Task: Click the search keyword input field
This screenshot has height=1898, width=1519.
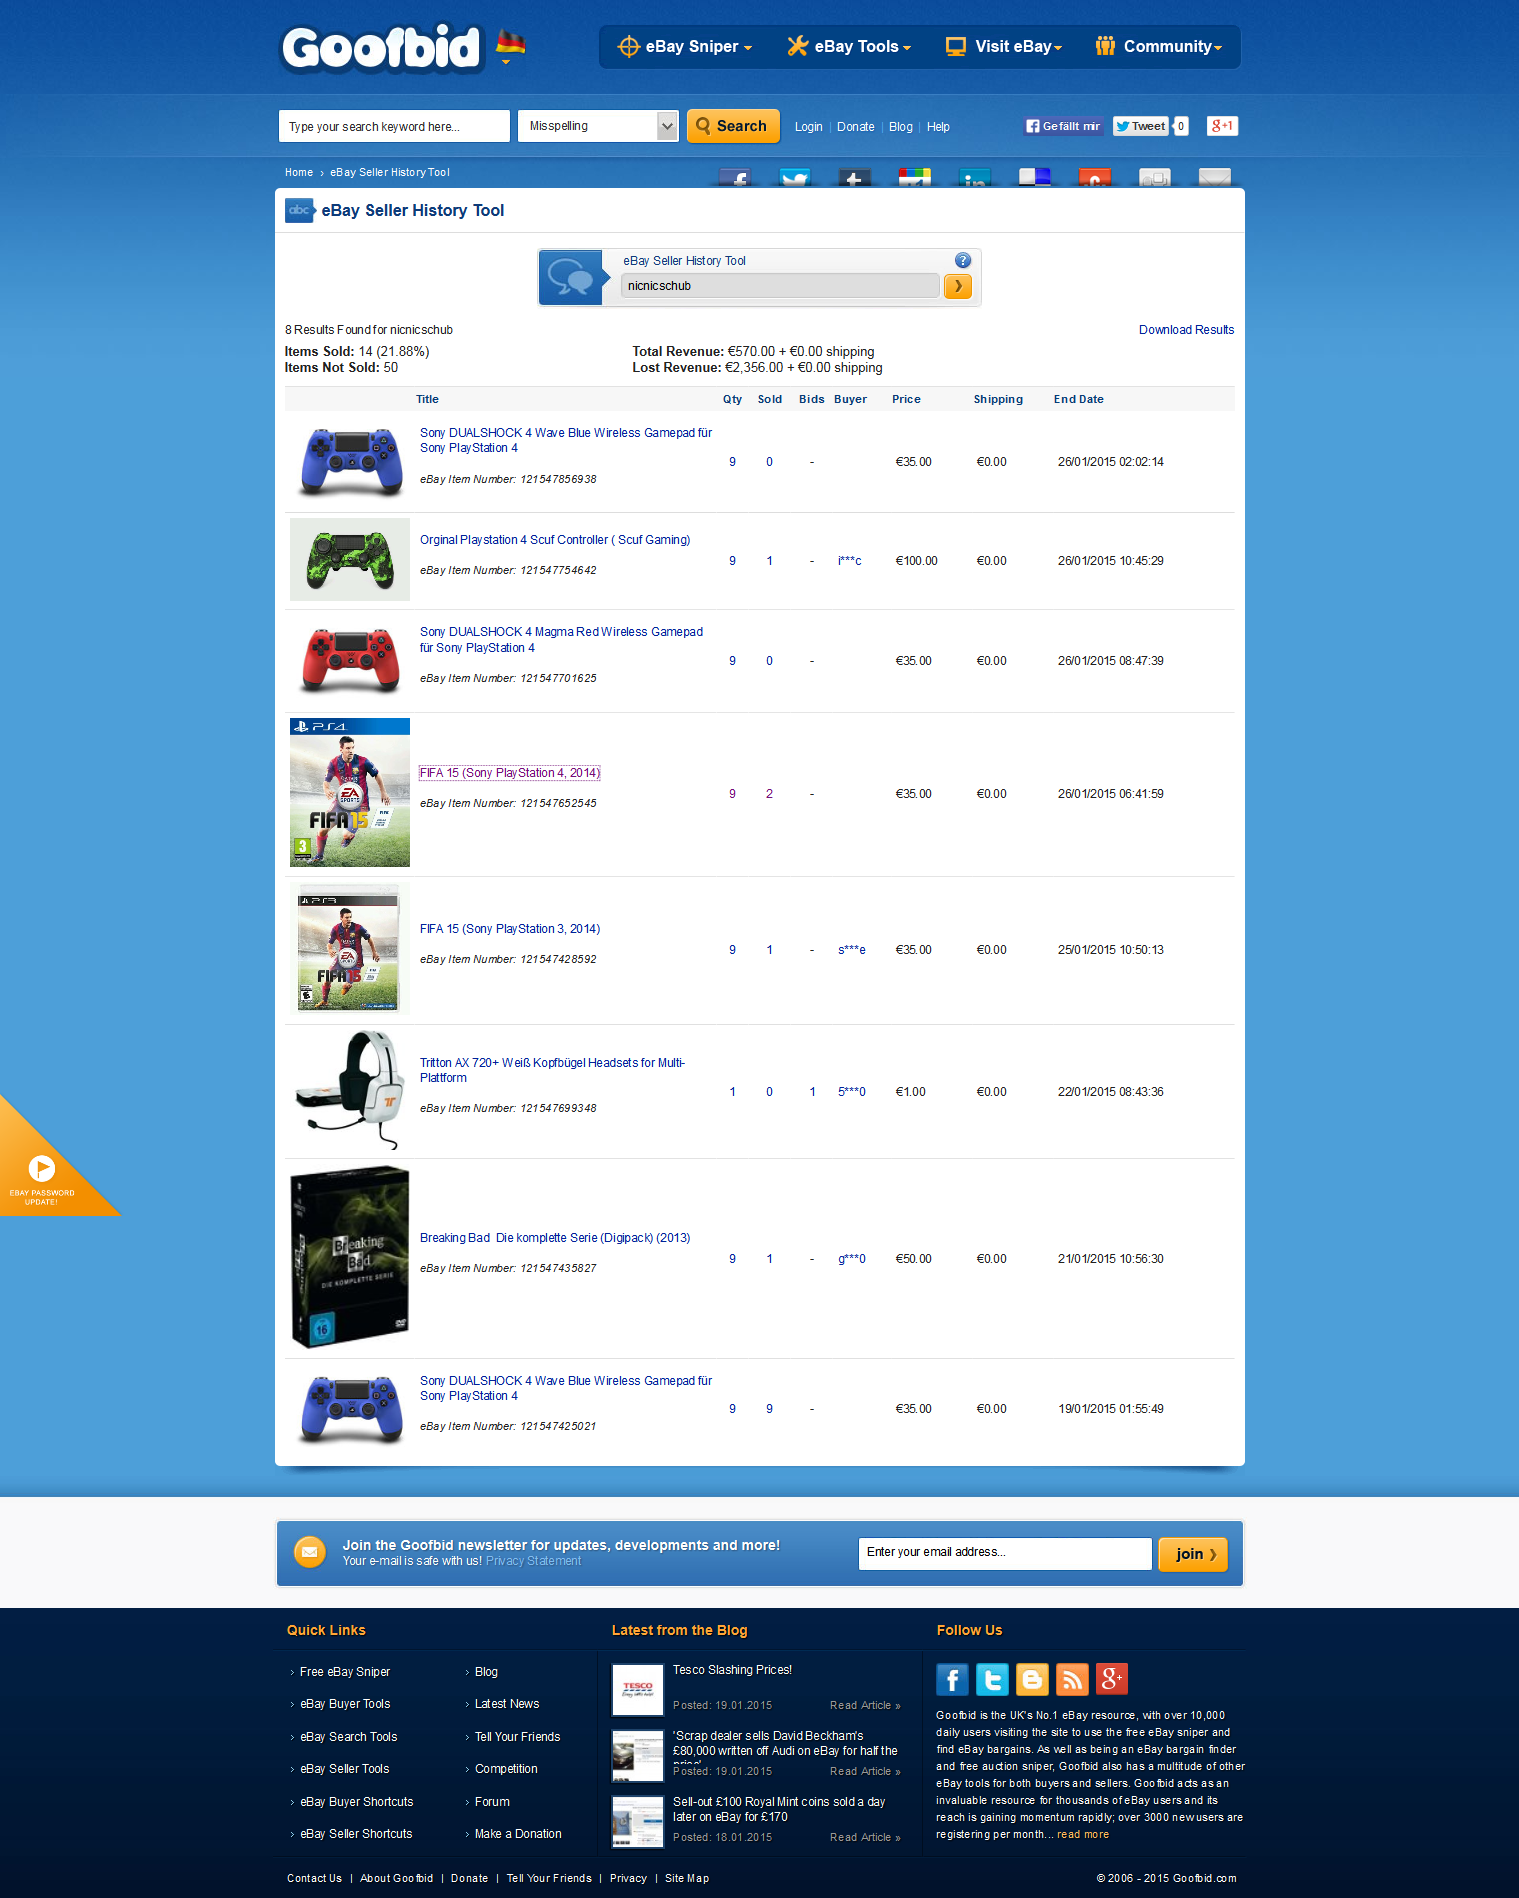Action: pyautogui.click(x=394, y=126)
